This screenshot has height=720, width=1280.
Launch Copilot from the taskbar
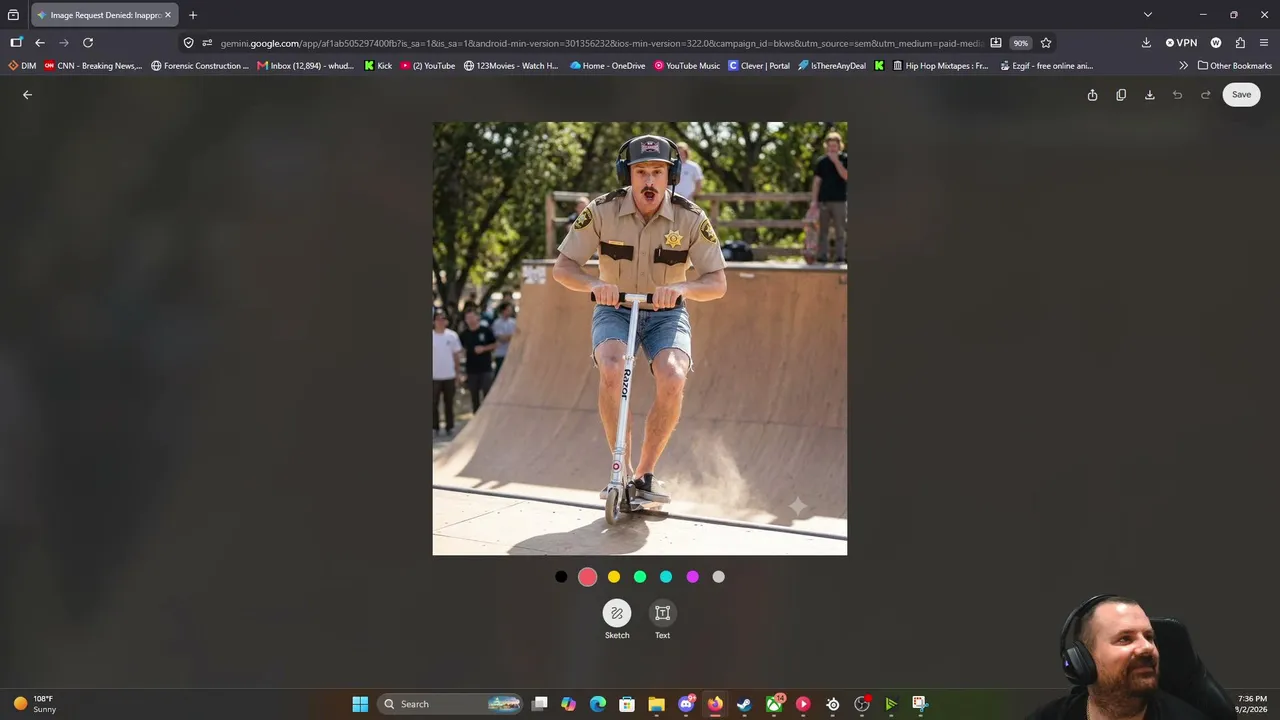[x=569, y=704]
